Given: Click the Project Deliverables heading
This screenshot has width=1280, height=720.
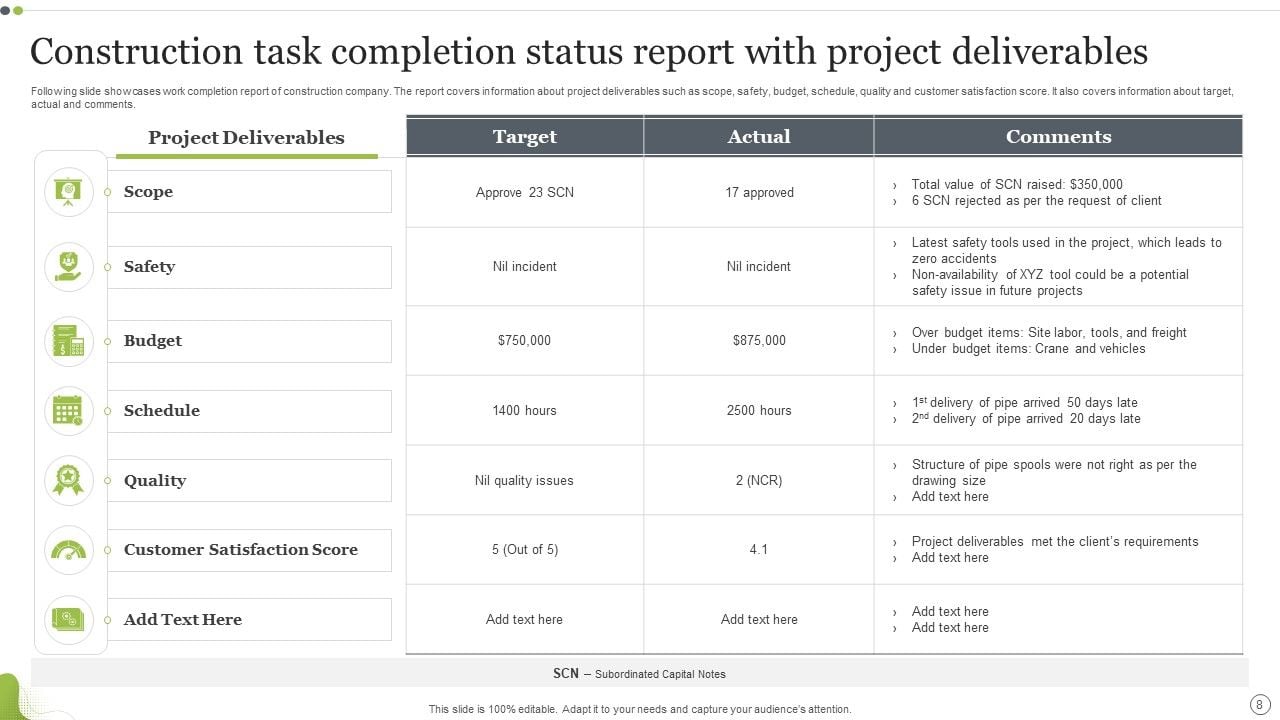Looking at the screenshot, I should 246,138.
